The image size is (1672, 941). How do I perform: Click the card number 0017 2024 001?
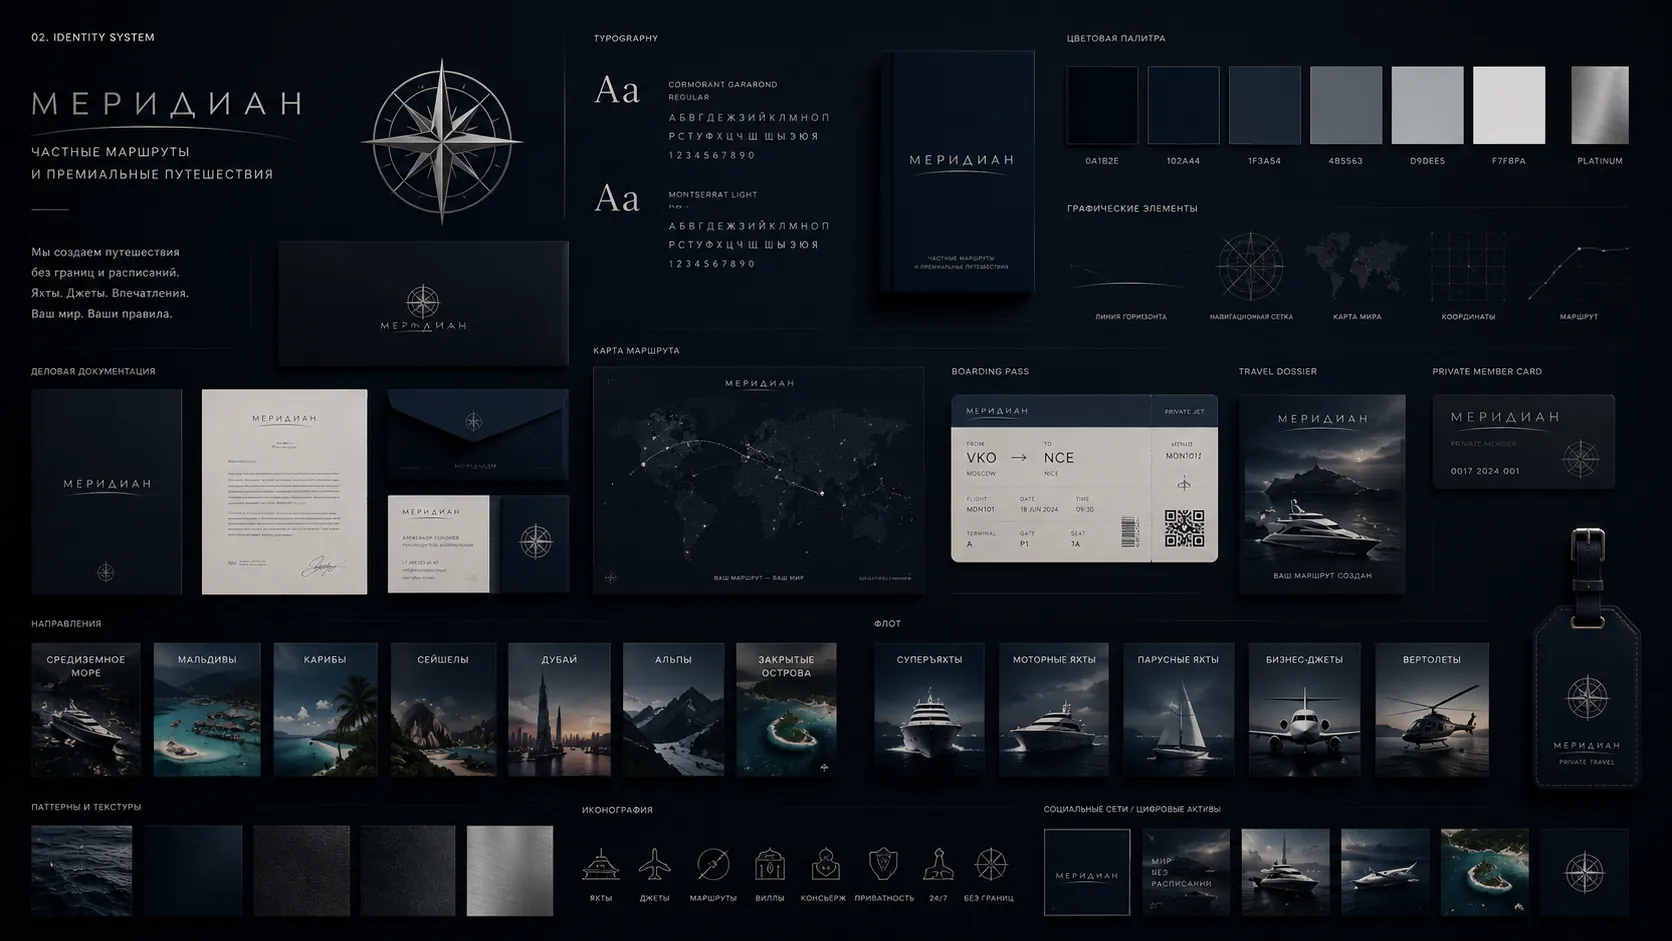pos(1485,471)
